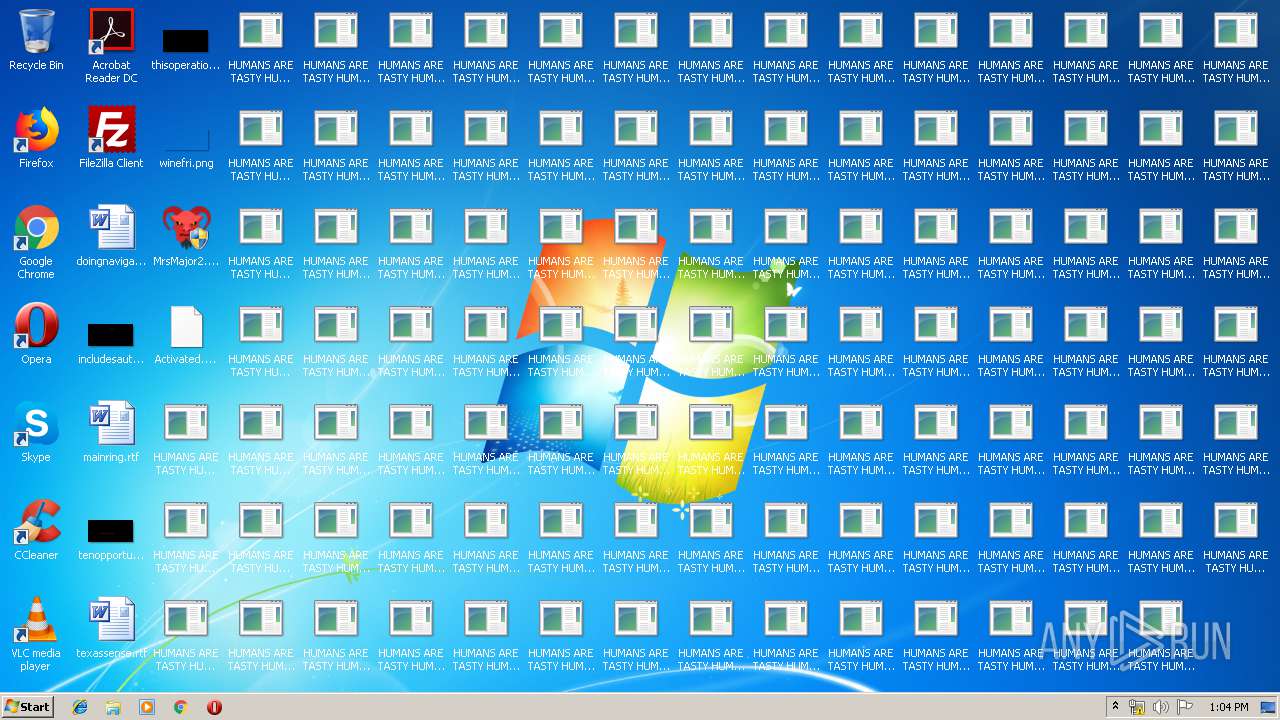Screen dimensions: 1280x720
Task: Select the MrsMajor2... executable icon
Action: 186,236
